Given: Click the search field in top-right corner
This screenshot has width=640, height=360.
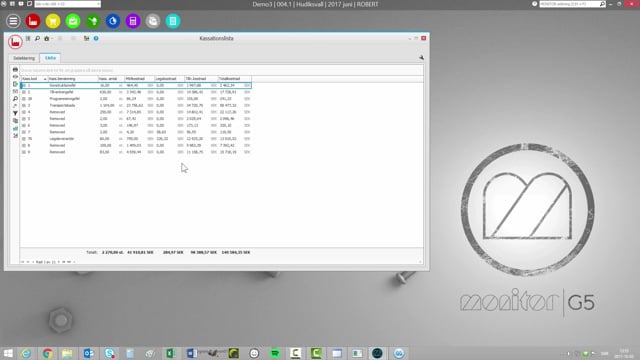Looking at the screenshot, I should (x=570, y=4).
